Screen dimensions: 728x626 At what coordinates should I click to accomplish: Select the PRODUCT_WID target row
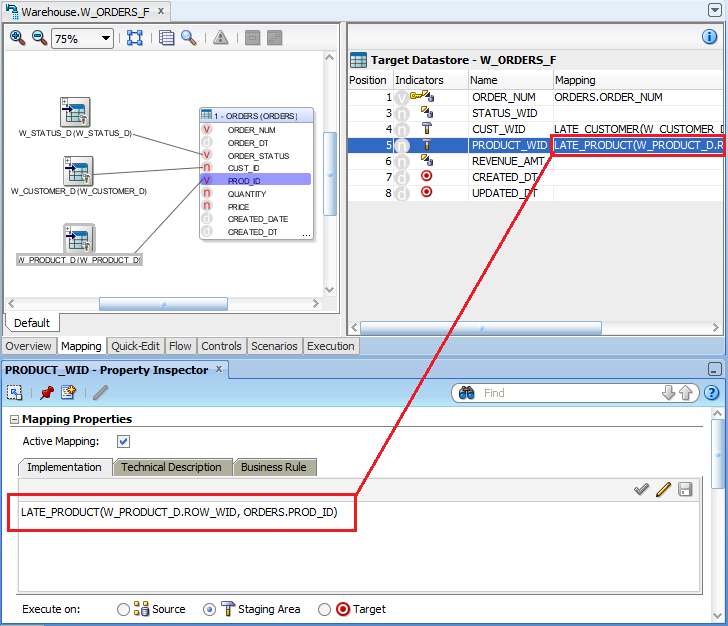click(535, 145)
